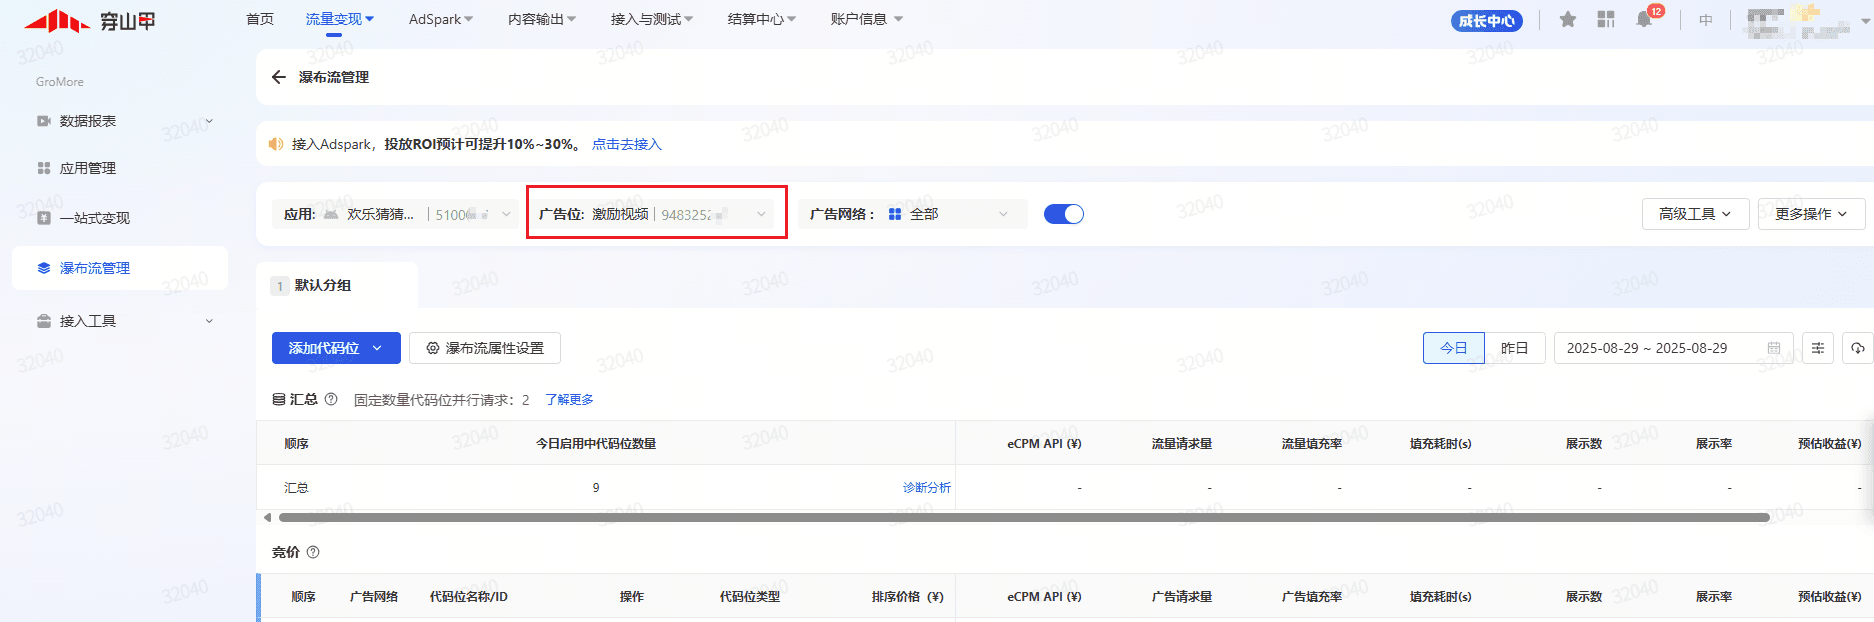Open the apps grid icon in header
The width and height of the screenshot is (1874, 622).
point(1606,19)
